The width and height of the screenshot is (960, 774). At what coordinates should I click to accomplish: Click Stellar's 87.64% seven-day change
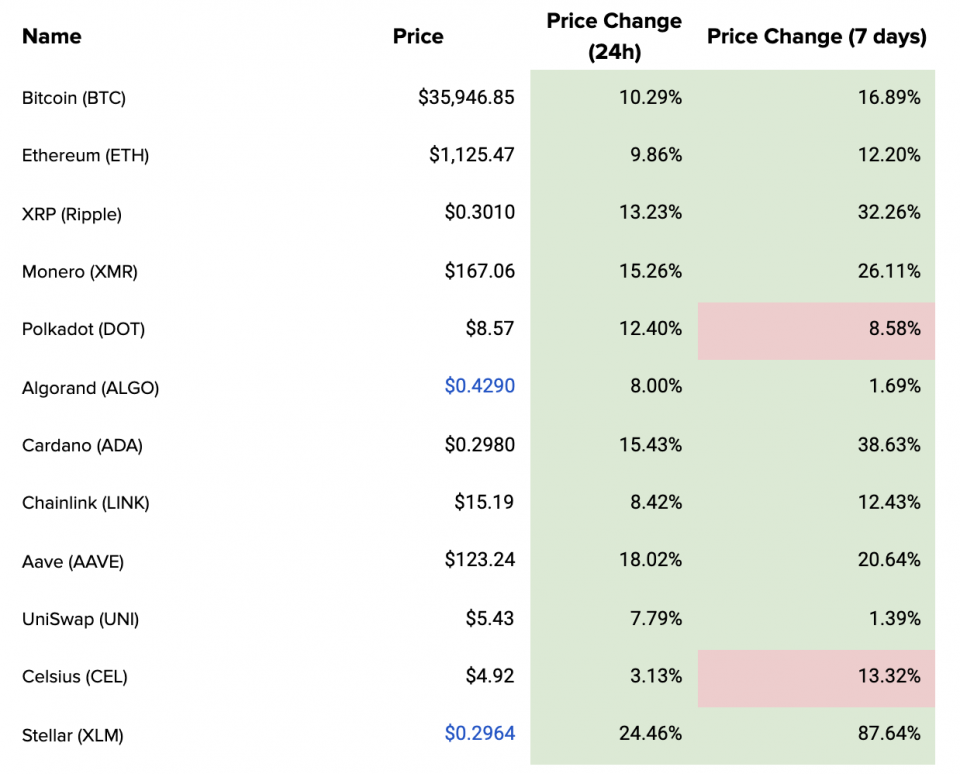click(890, 734)
